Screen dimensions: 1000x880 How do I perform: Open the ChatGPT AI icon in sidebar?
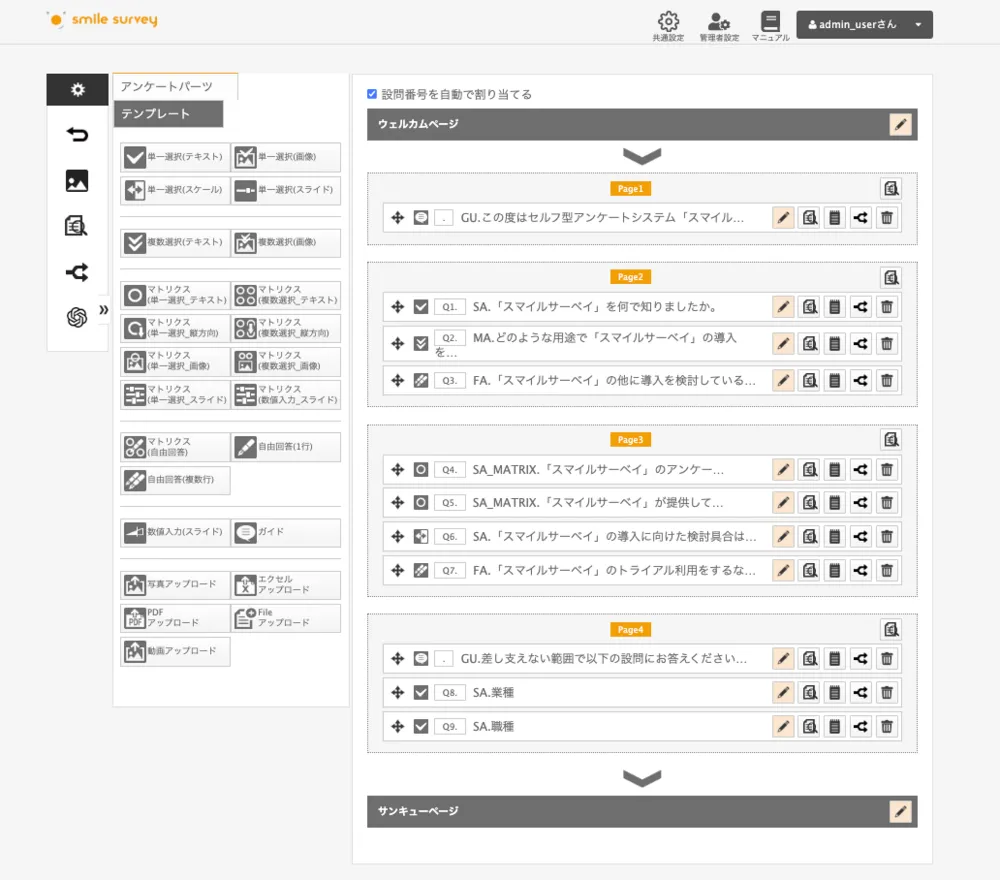point(77,317)
